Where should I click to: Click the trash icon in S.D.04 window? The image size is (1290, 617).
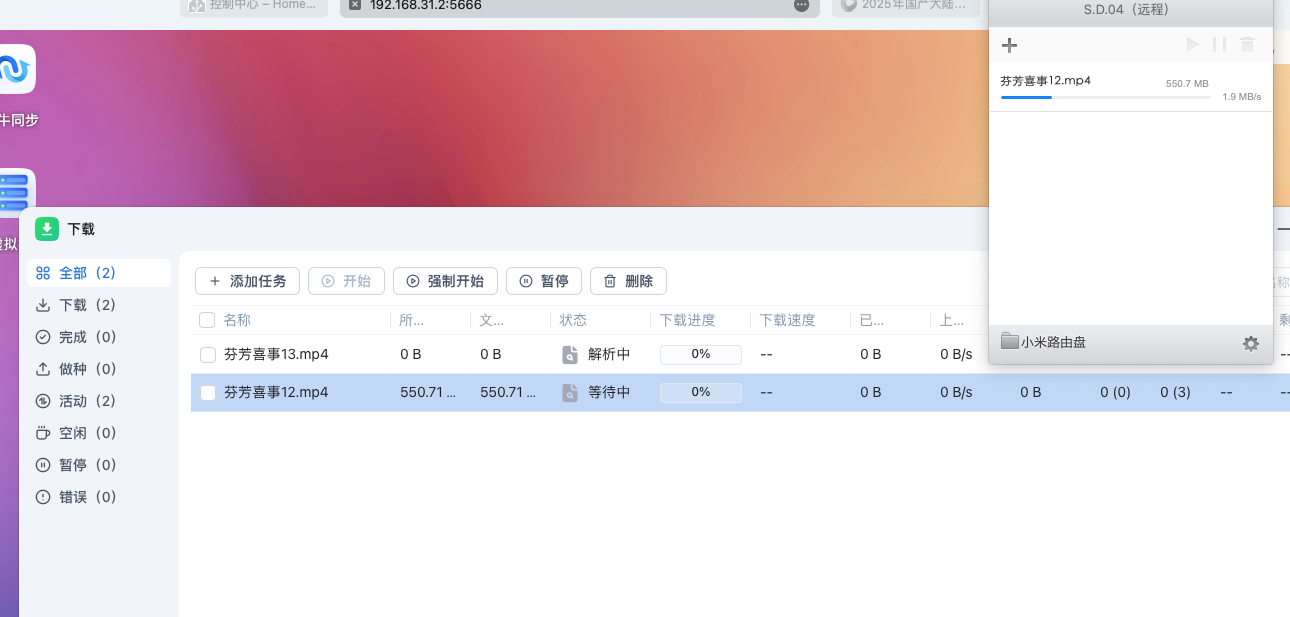pos(1247,45)
